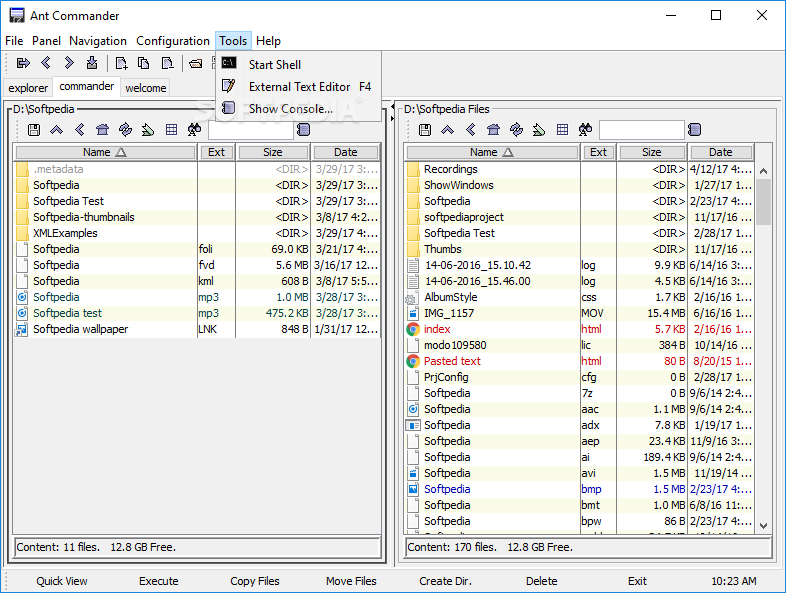
Task: Select Softpedia wallpaper LNK file
Action: (x=197, y=329)
